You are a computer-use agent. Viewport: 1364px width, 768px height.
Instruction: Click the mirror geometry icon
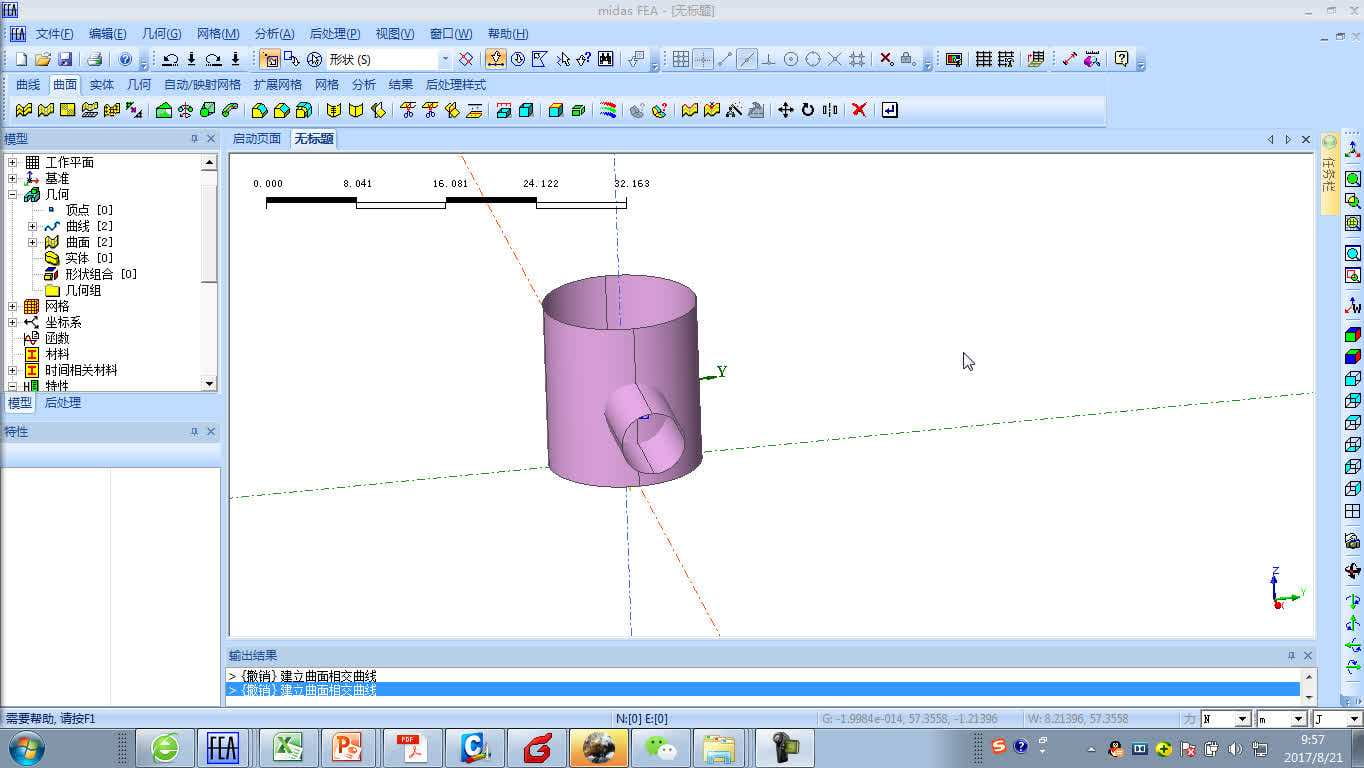[x=829, y=110]
